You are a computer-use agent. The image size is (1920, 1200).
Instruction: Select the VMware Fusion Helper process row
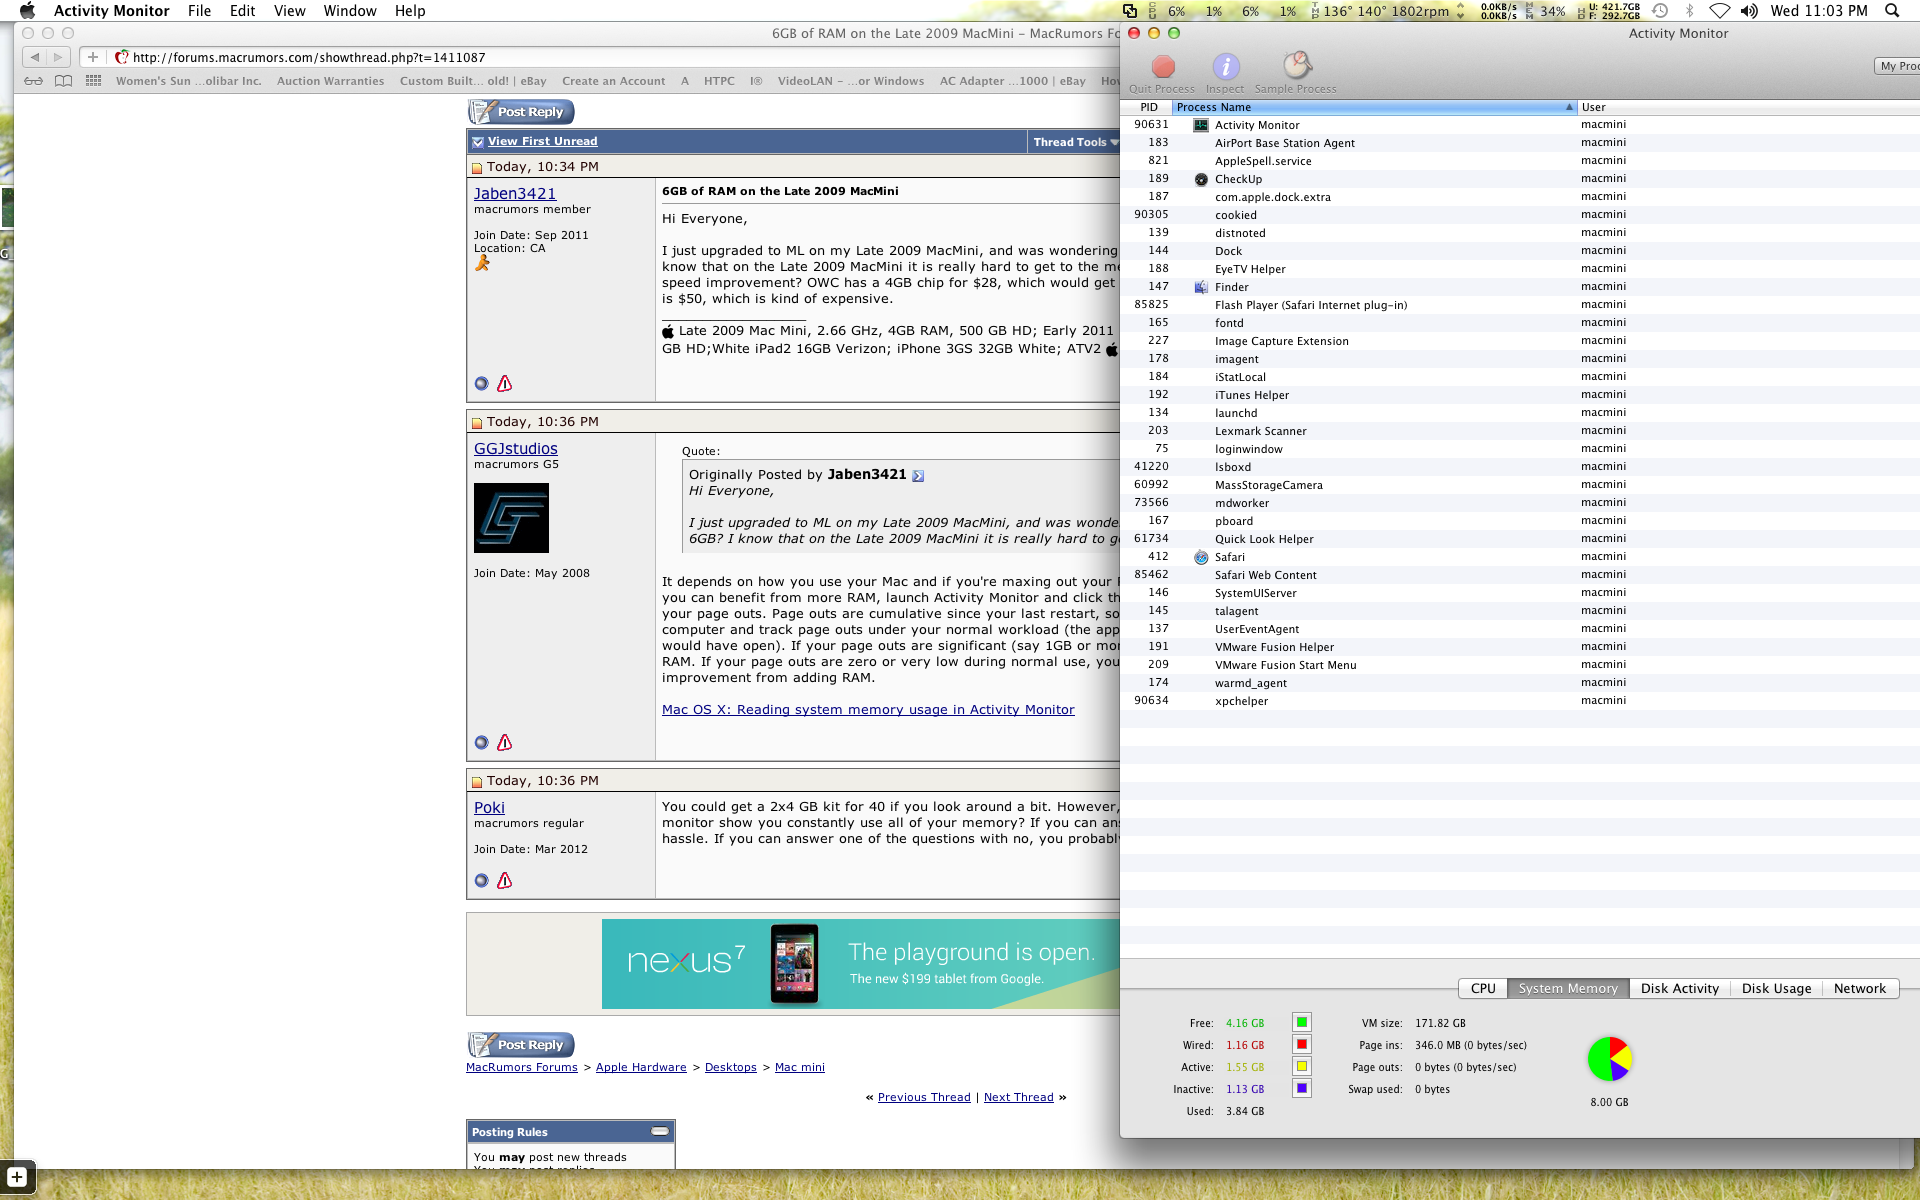tap(1520, 647)
